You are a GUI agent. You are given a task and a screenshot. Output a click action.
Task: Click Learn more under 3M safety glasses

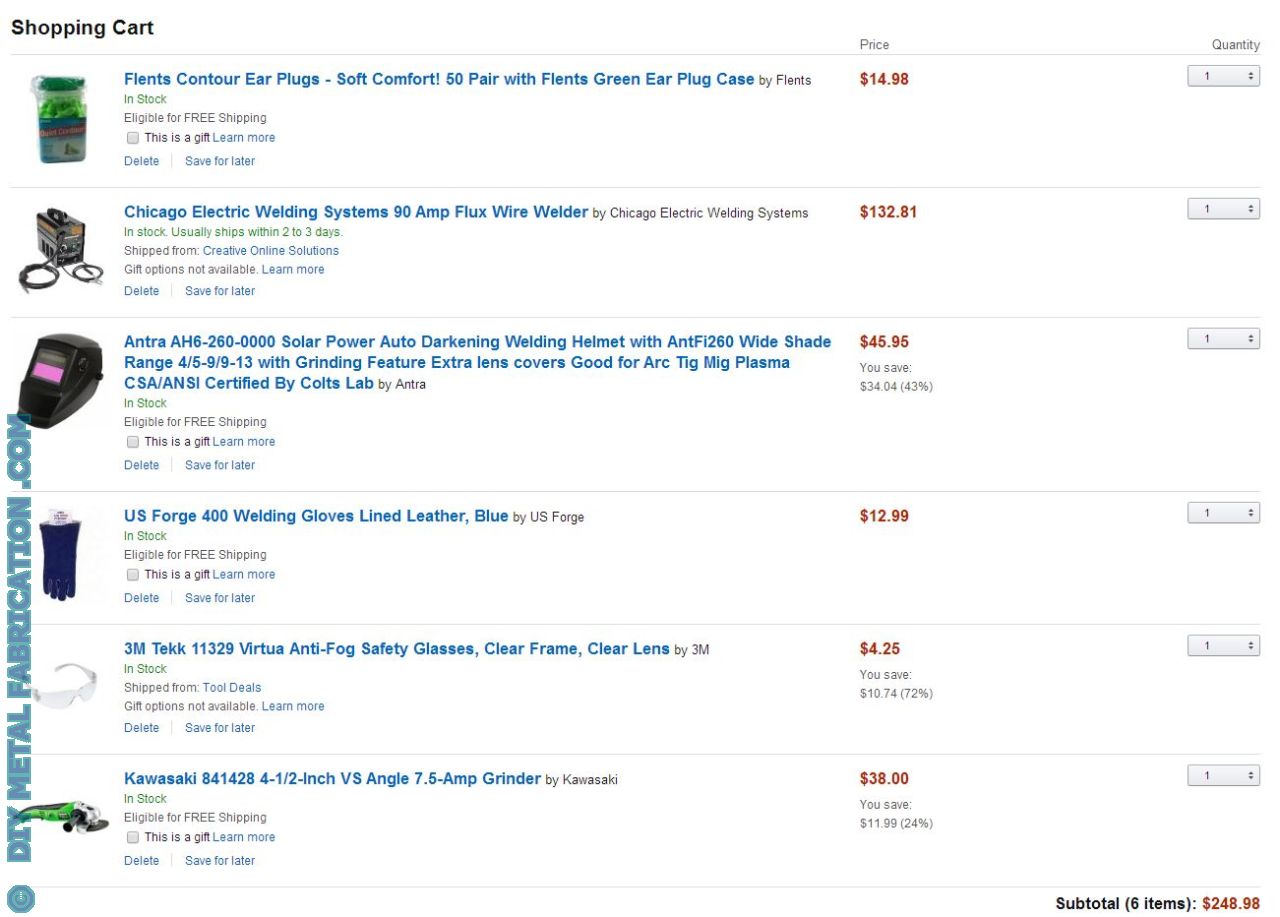pos(293,707)
